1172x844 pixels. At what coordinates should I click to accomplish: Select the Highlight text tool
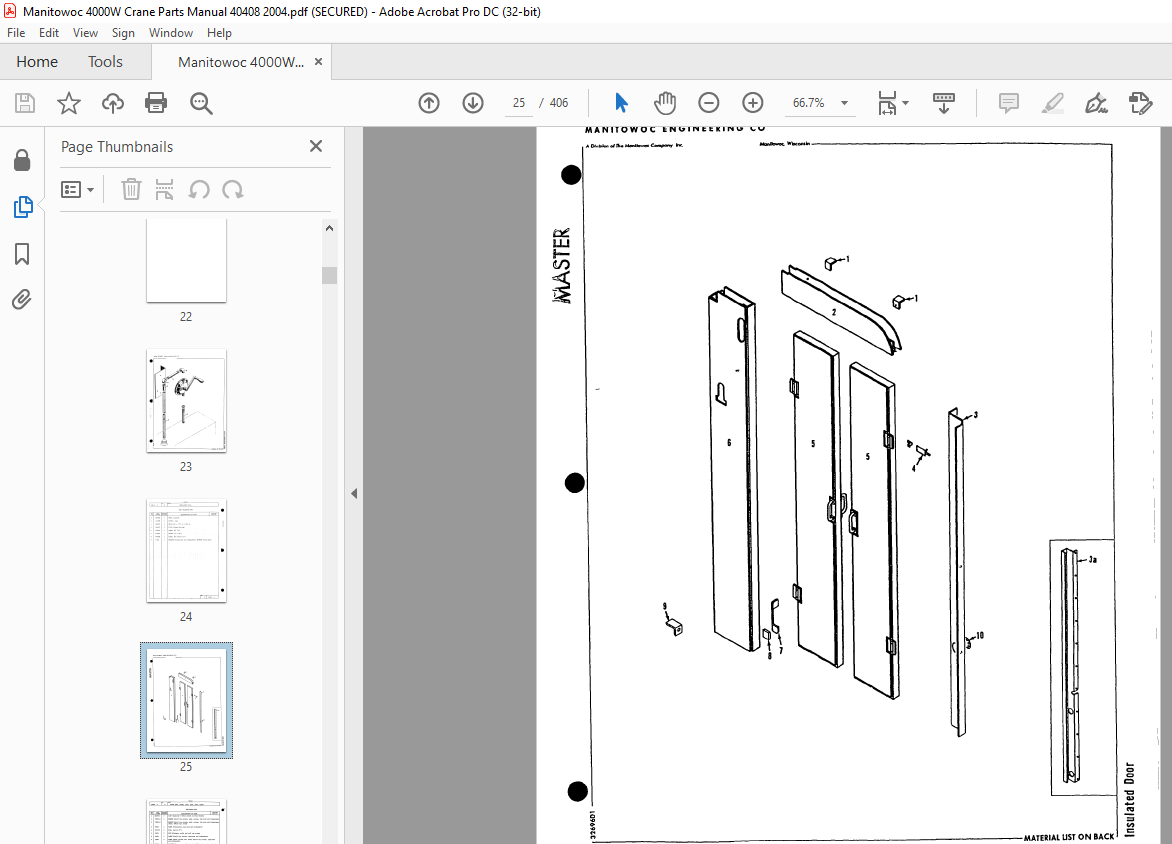[1052, 103]
